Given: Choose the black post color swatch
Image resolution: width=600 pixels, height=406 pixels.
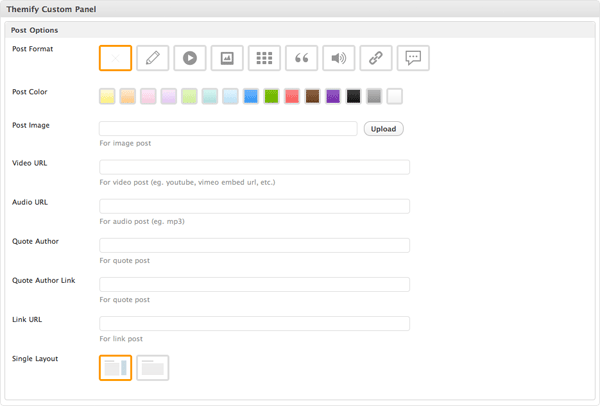Looking at the screenshot, I should coord(354,96).
